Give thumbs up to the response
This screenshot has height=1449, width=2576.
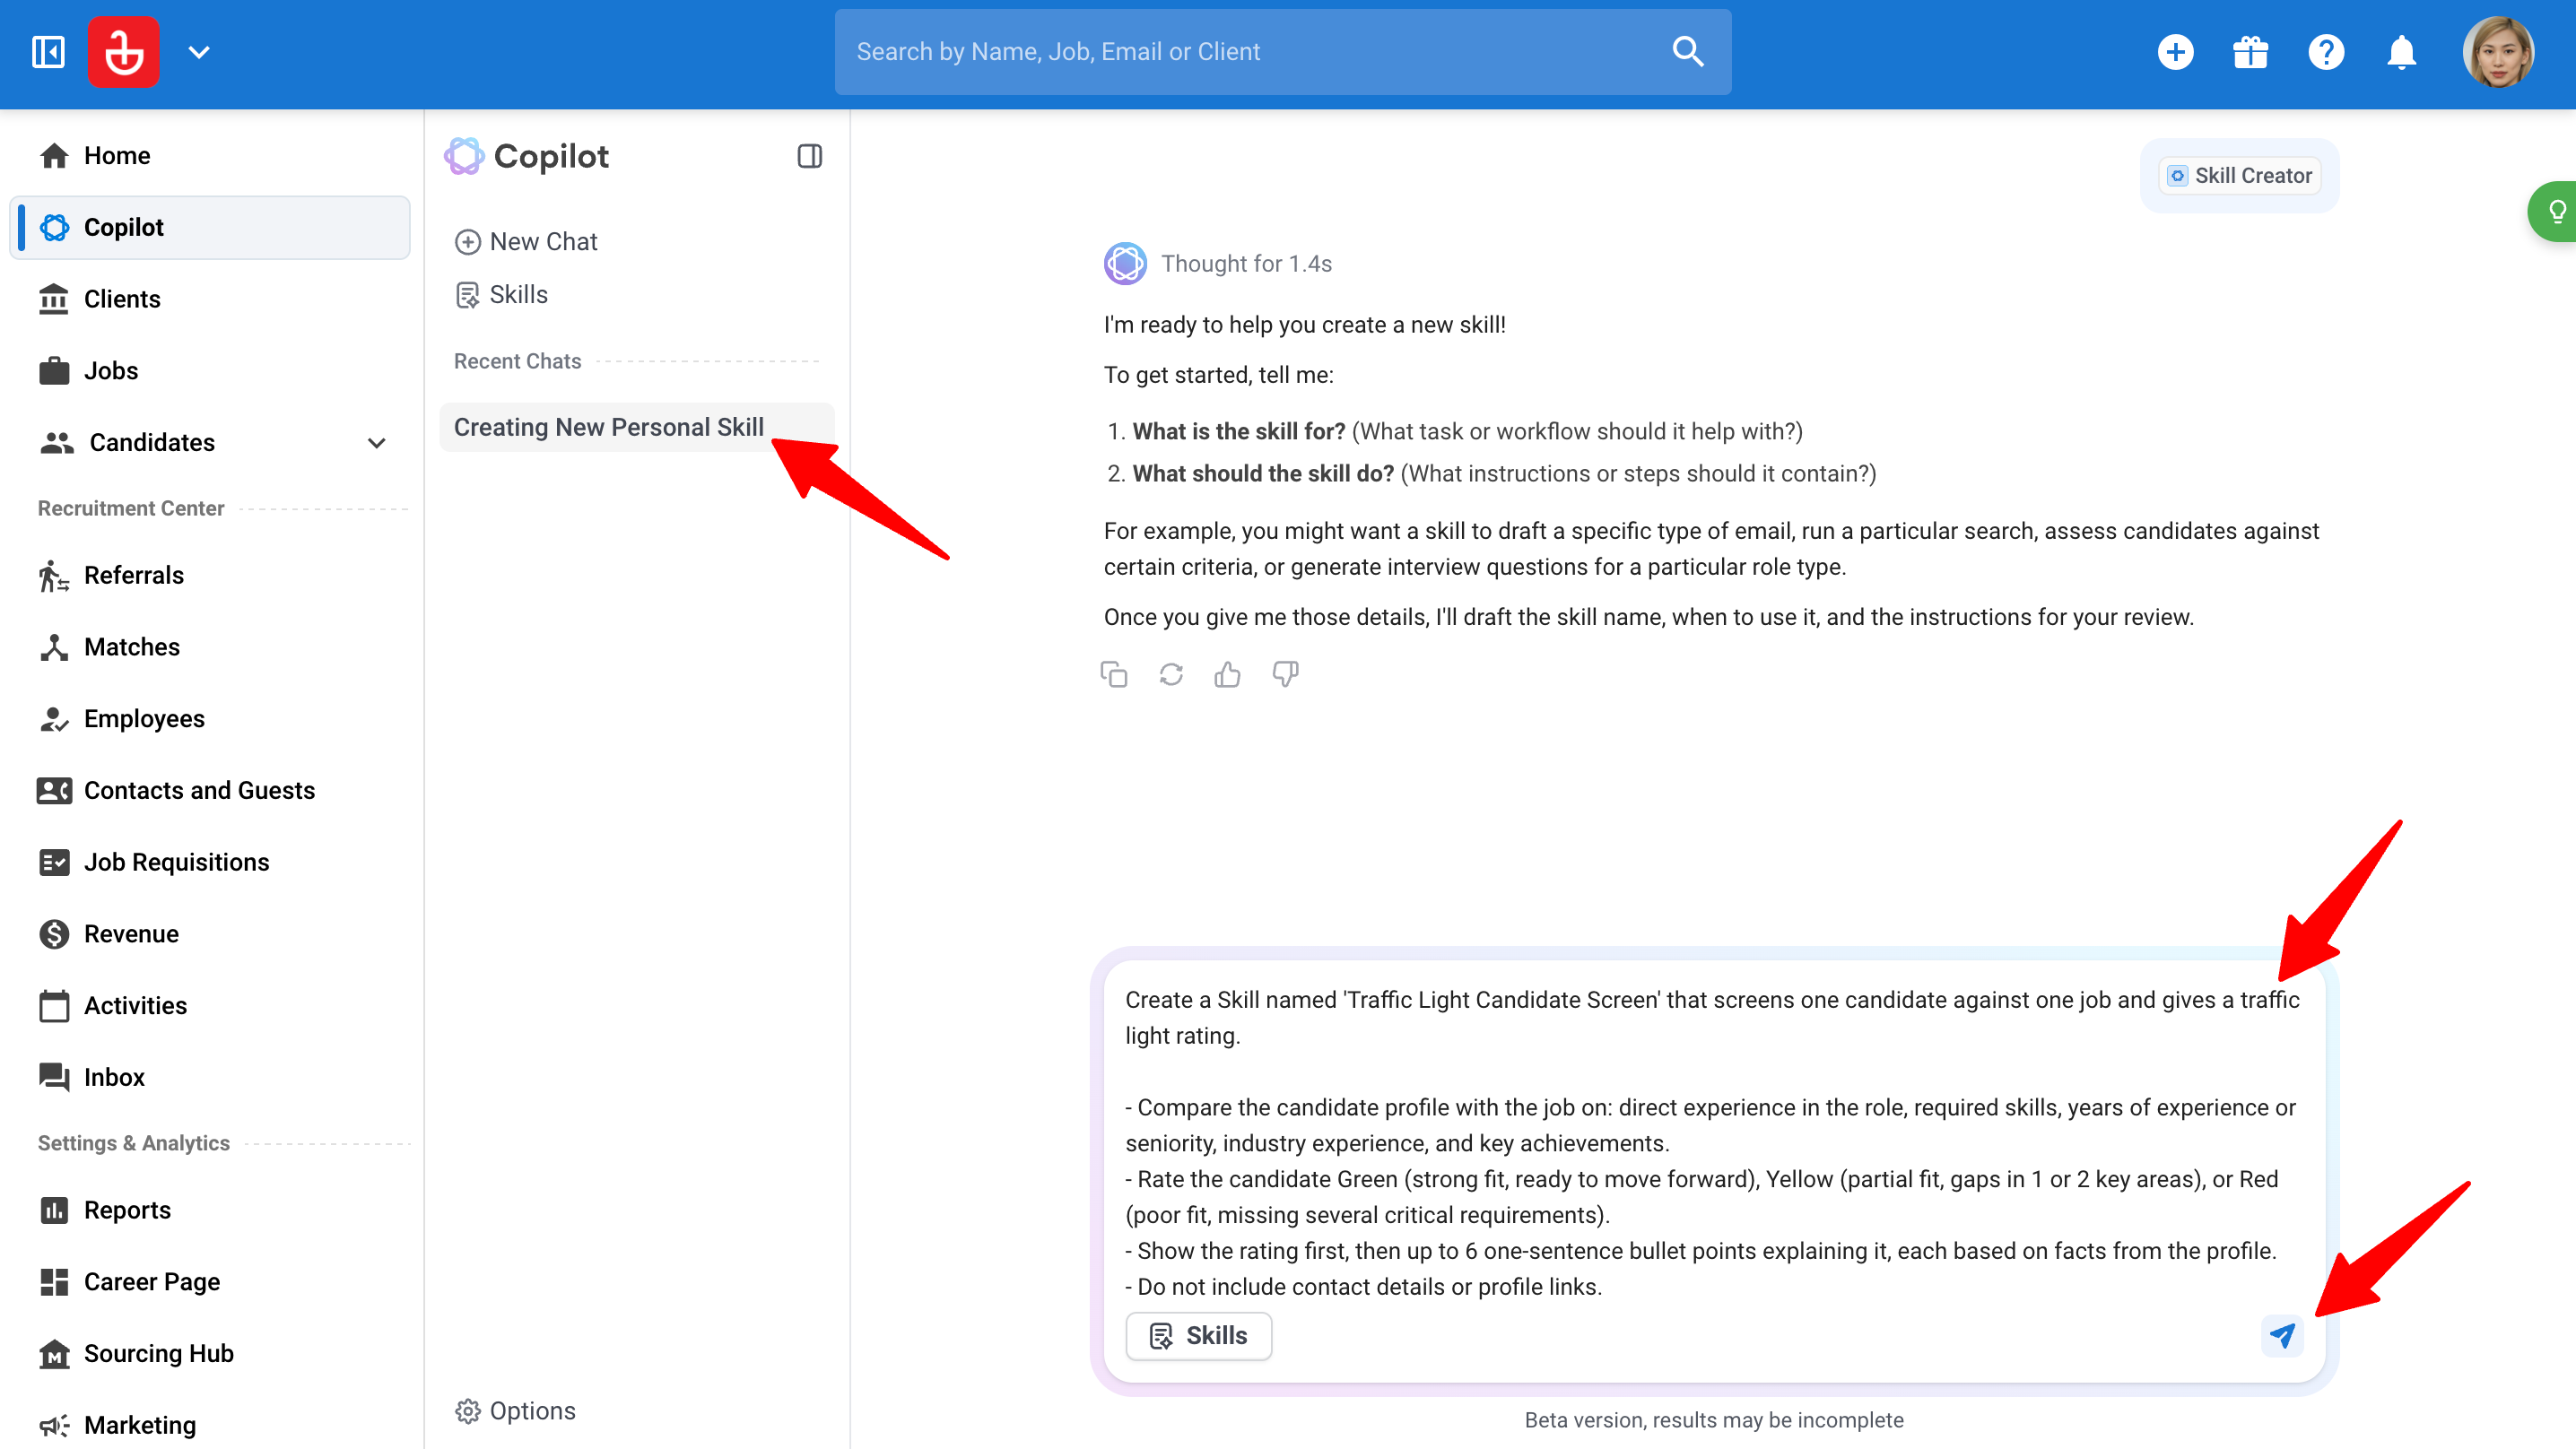tap(1228, 675)
